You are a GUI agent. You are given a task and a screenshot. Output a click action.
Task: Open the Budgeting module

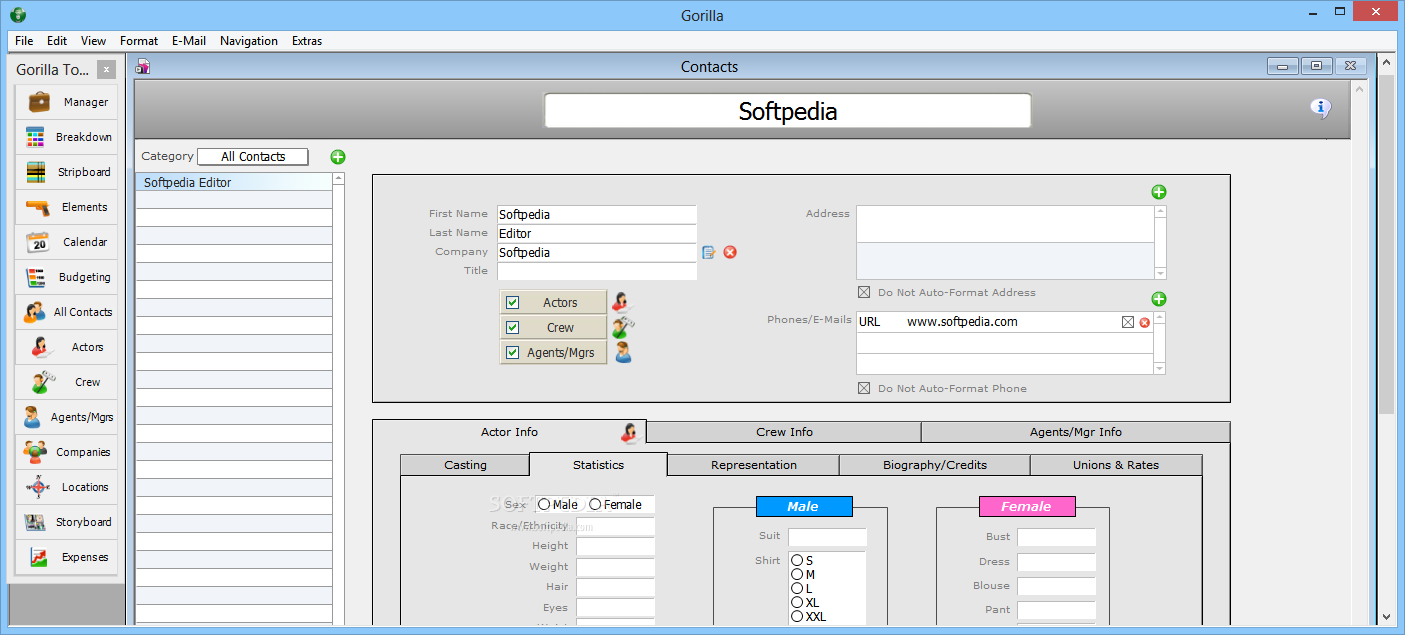[x=67, y=277]
